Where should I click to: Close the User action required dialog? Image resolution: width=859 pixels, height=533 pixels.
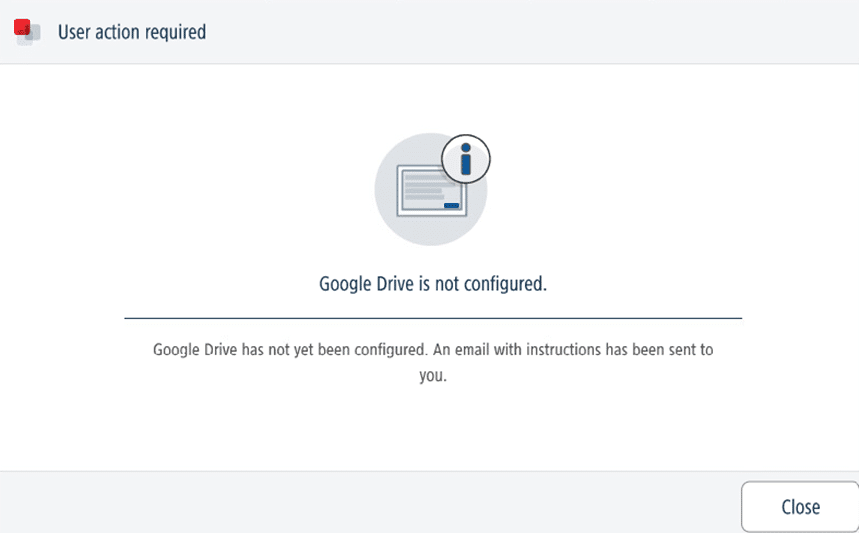click(800, 507)
